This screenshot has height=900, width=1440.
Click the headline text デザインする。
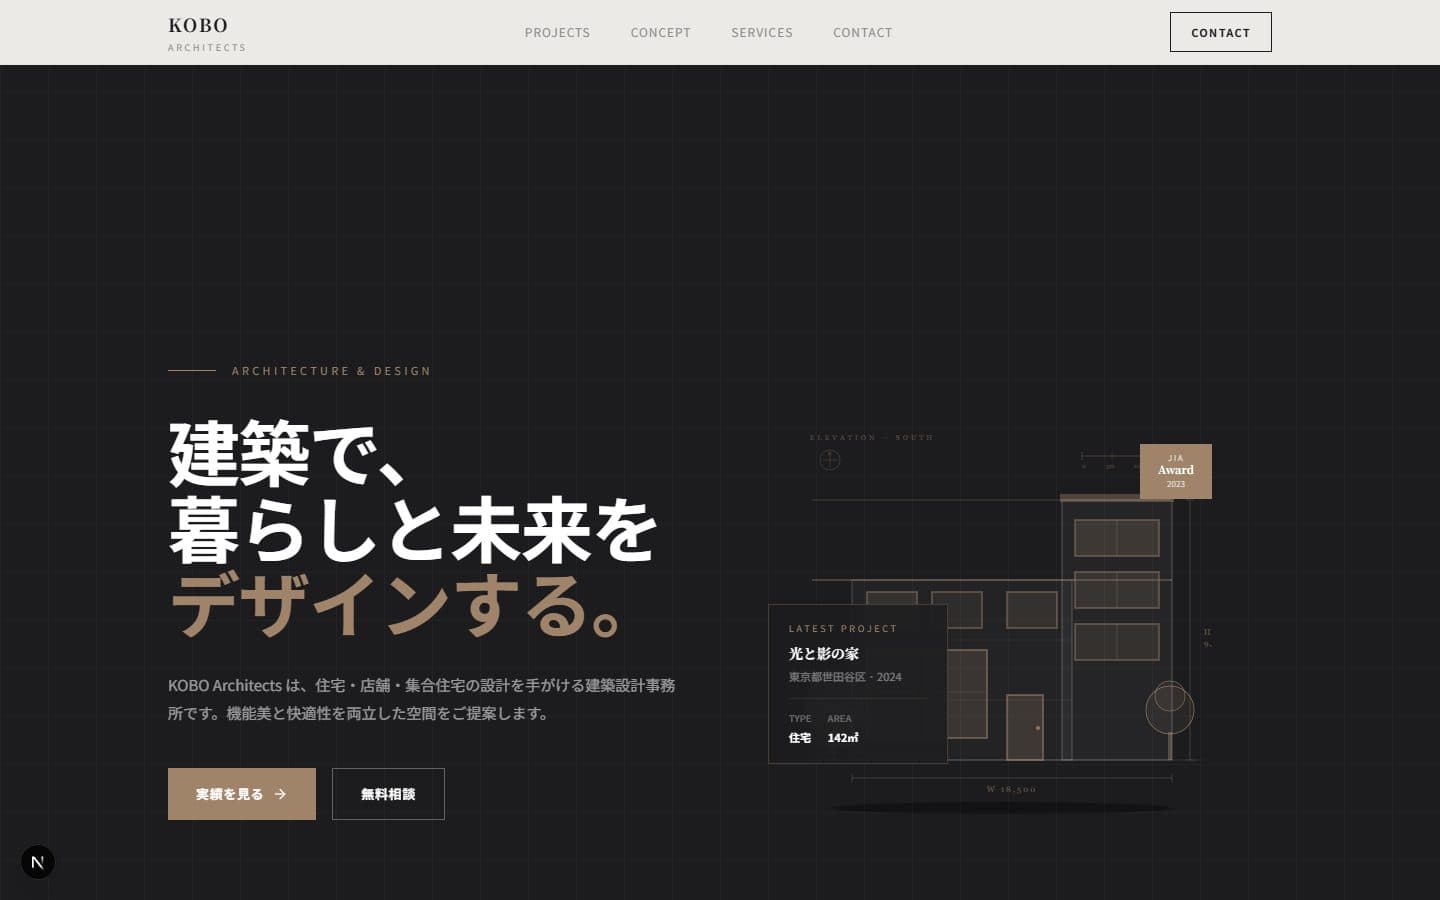(x=399, y=606)
